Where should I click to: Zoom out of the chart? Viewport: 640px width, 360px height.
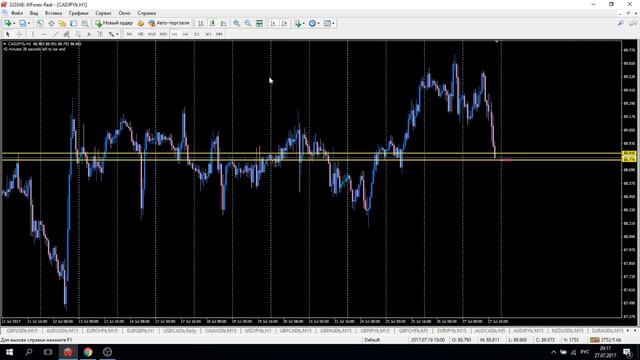coord(248,23)
